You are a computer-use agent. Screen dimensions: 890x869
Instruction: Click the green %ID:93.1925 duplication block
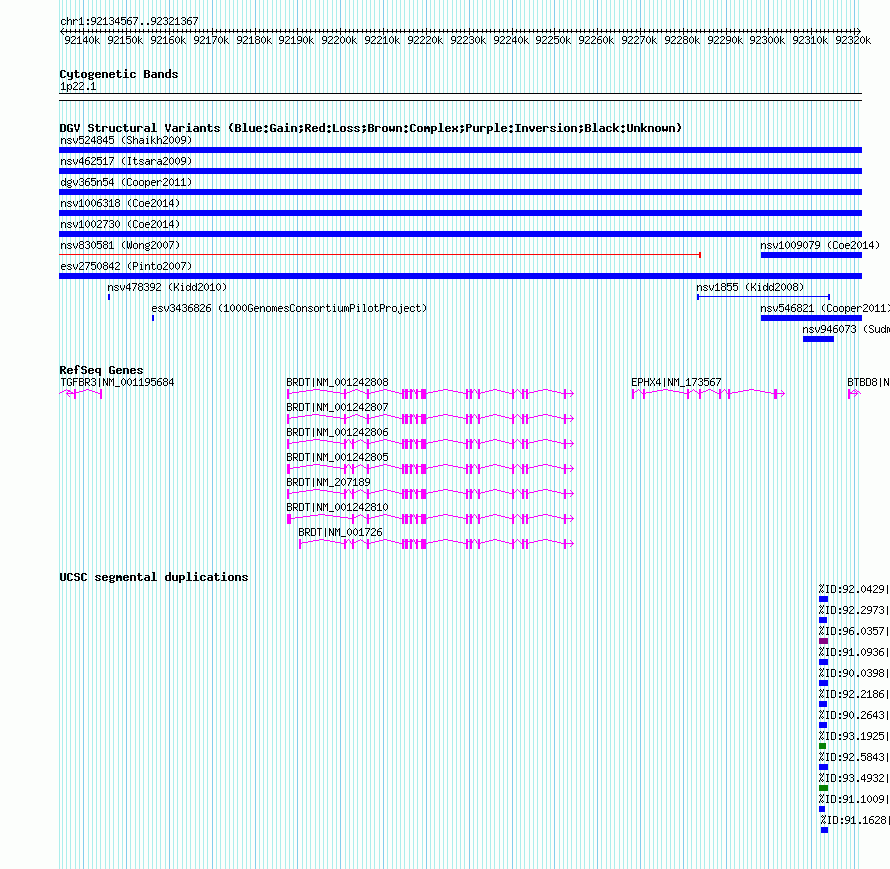click(822, 746)
